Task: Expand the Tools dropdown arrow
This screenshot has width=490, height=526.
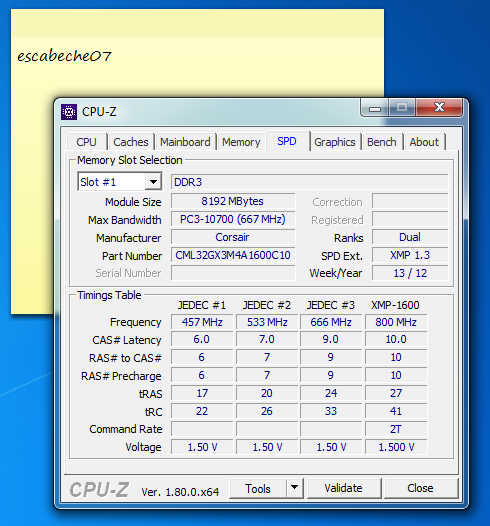Action: pyautogui.click(x=294, y=488)
